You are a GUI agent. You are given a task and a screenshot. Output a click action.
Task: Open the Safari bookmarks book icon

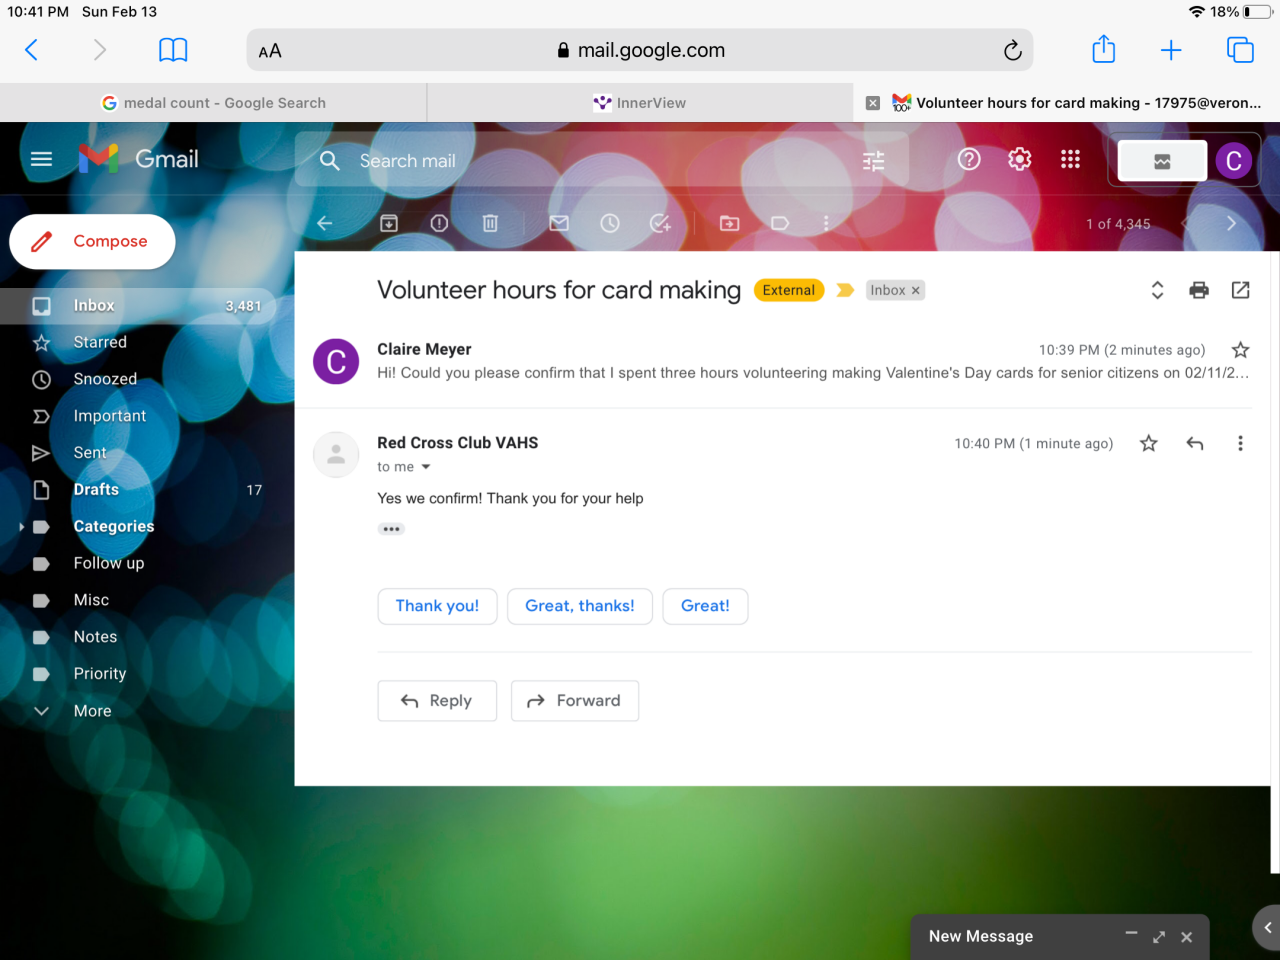click(x=173, y=50)
